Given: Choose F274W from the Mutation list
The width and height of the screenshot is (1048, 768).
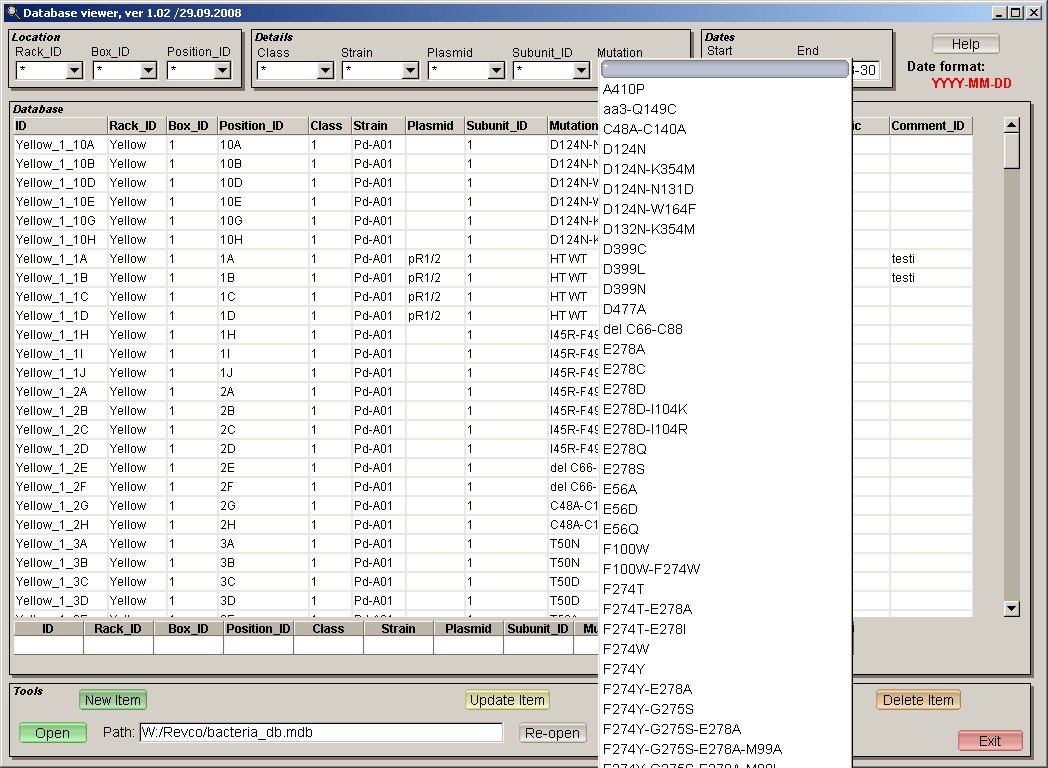Looking at the screenshot, I should click(725, 649).
